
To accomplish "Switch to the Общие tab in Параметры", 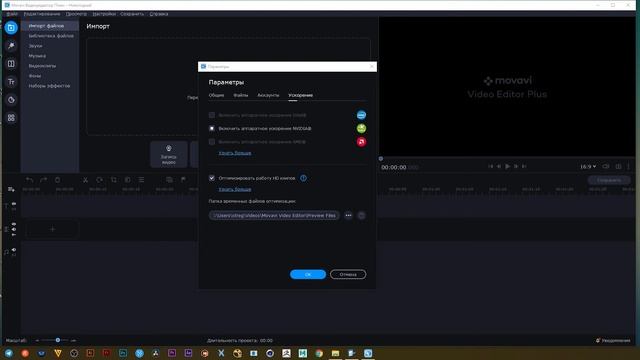I will click(216, 95).
